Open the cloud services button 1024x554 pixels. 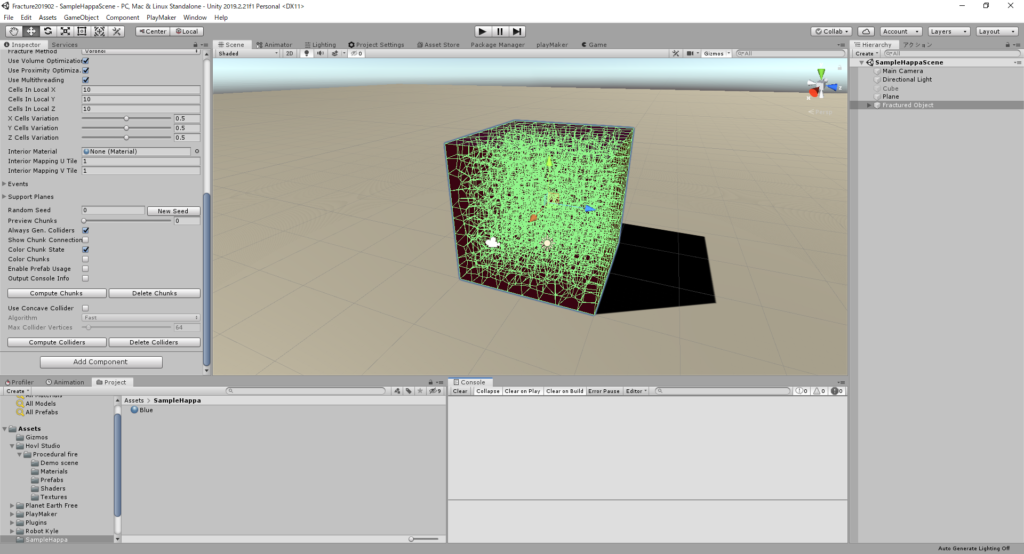point(866,31)
